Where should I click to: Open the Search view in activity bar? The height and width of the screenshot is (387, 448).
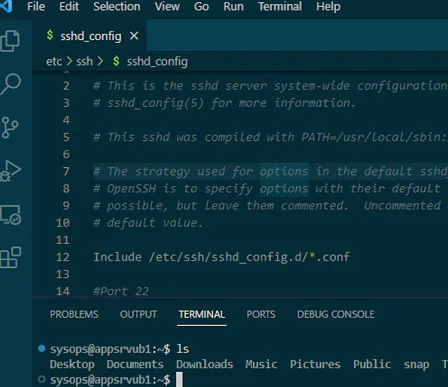[x=11, y=84]
